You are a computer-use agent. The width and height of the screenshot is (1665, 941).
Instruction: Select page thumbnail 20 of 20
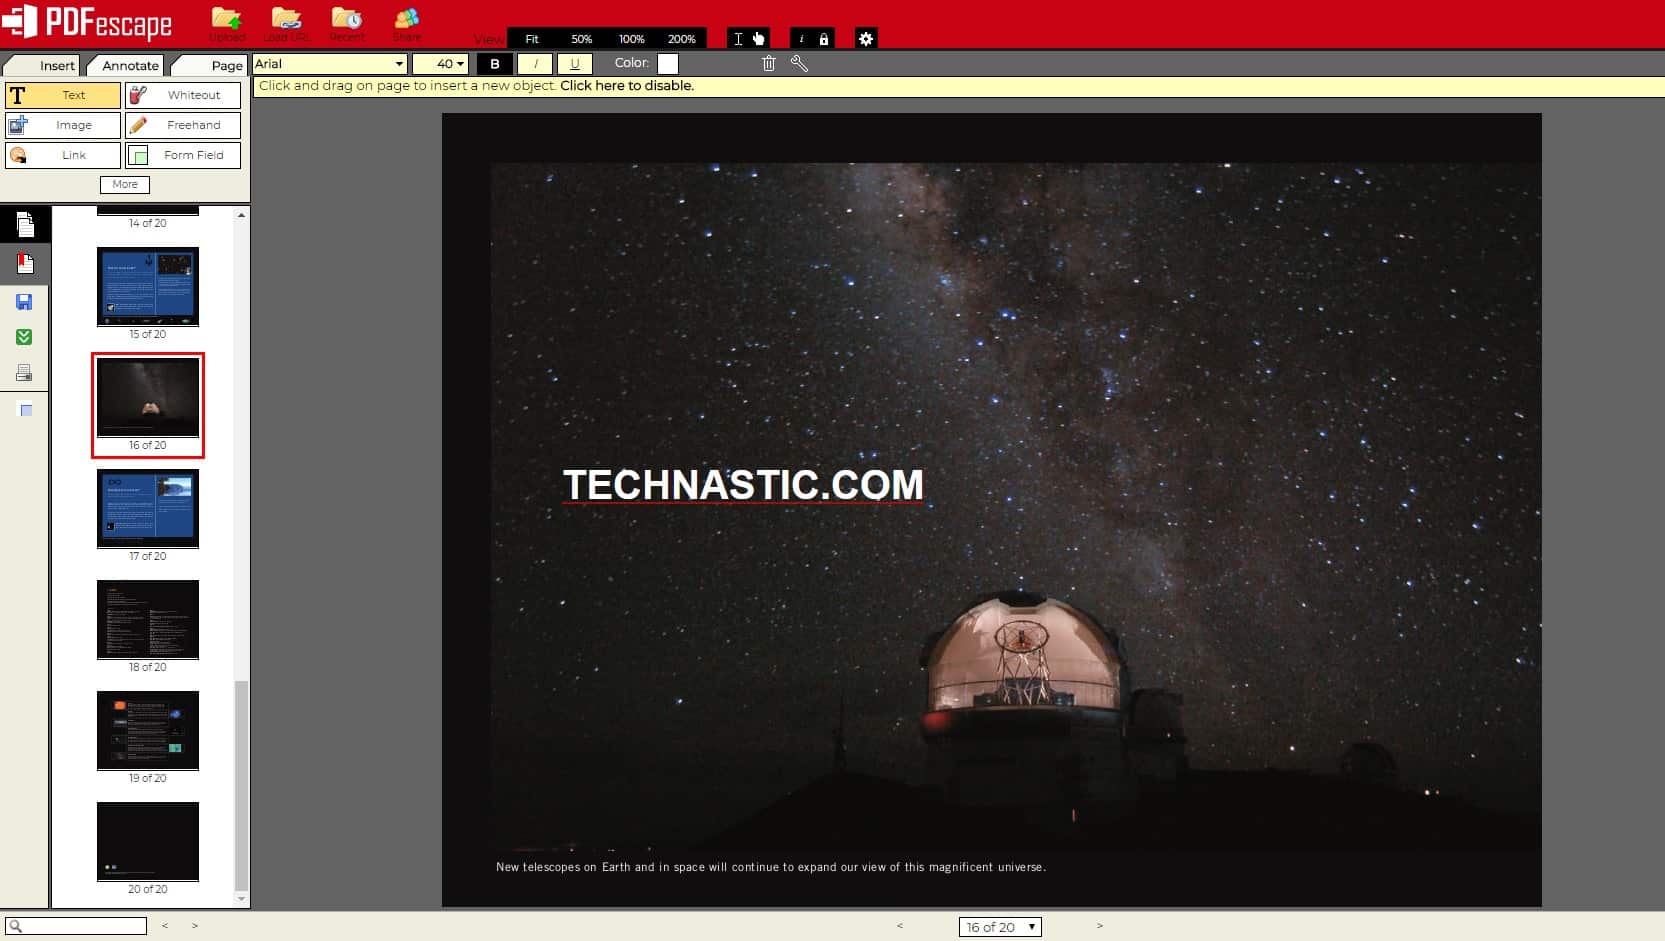(x=148, y=842)
